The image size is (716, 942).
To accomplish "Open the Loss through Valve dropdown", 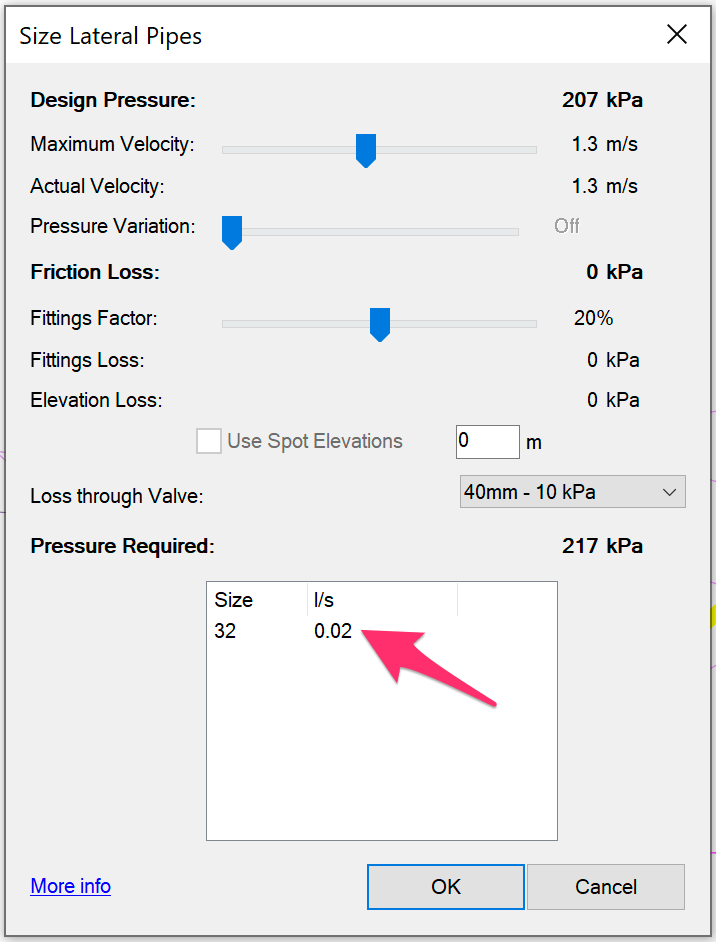I will 572,491.
